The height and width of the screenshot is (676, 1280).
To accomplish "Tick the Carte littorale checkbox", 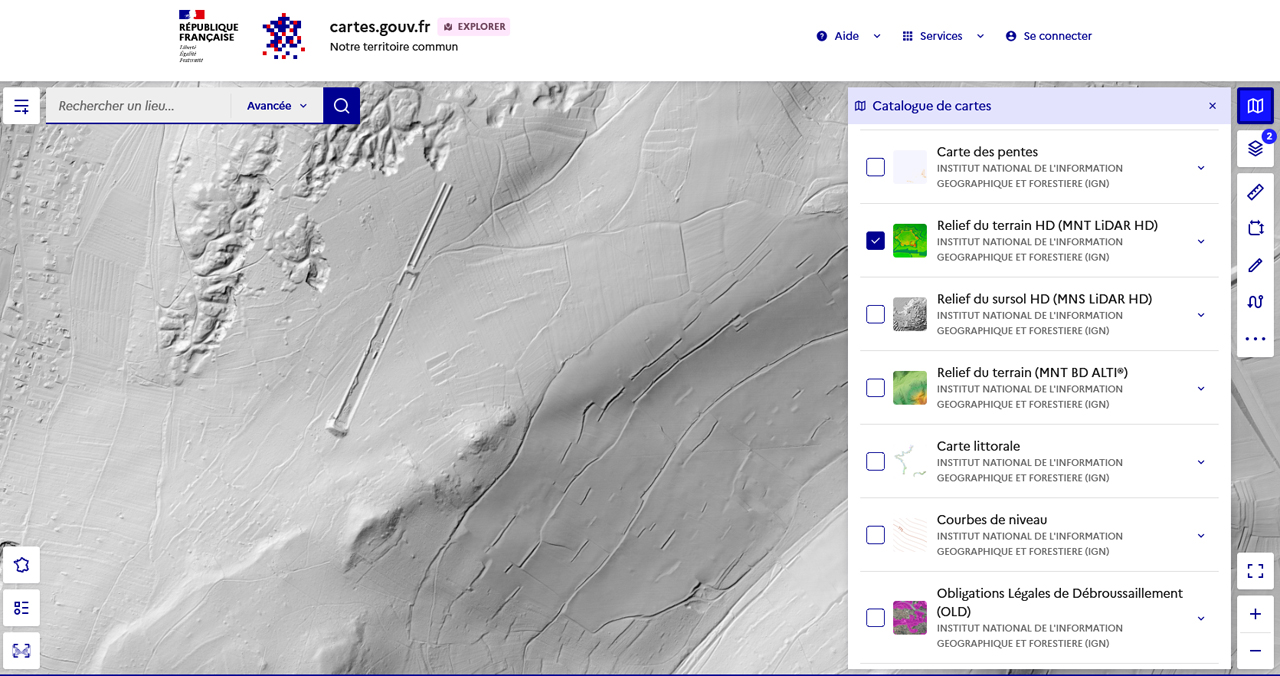I will click(875, 461).
